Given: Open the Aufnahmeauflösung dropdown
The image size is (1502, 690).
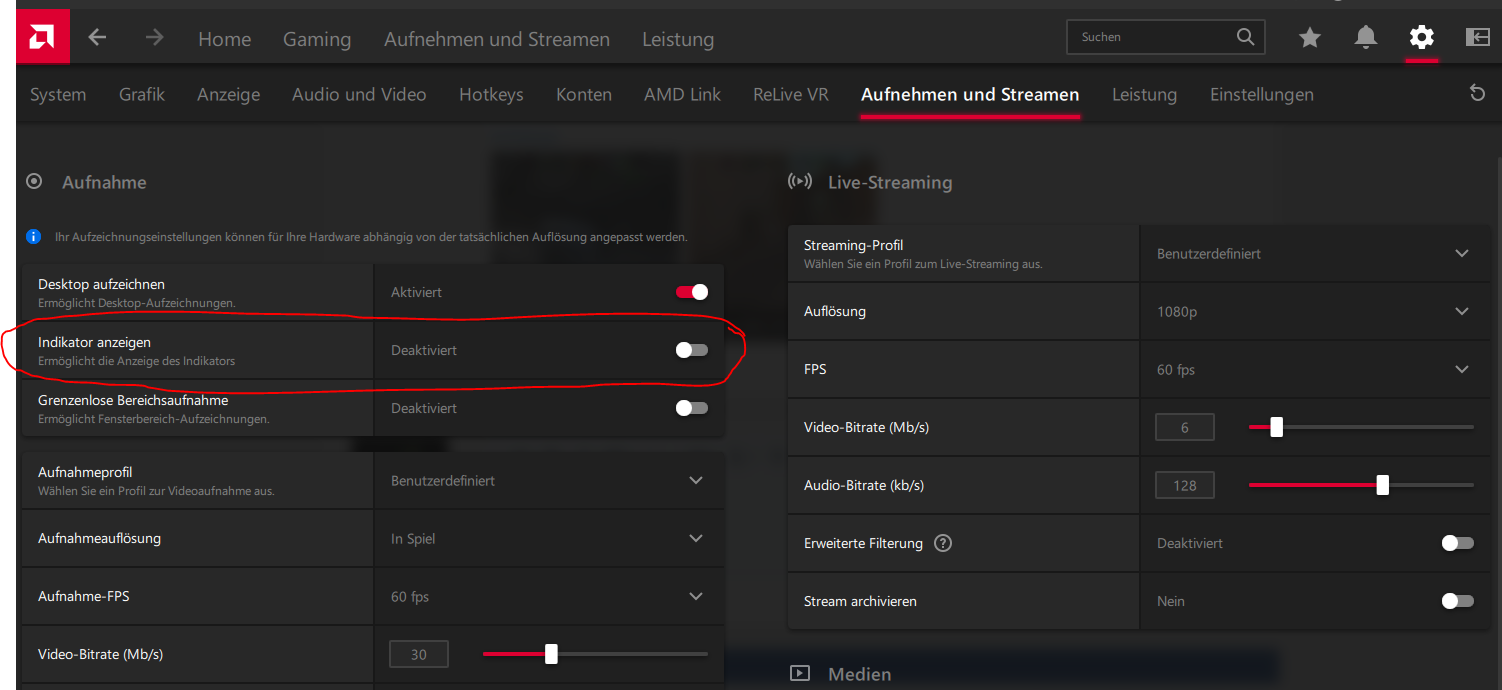Looking at the screenshot, I should 548,538.
